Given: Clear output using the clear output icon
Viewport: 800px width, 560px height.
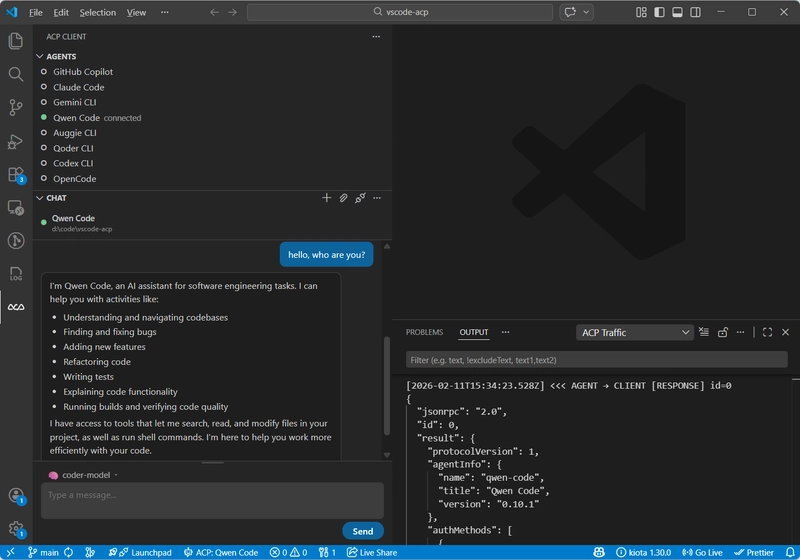Looking at the screenshot, I should pos(705,332).
